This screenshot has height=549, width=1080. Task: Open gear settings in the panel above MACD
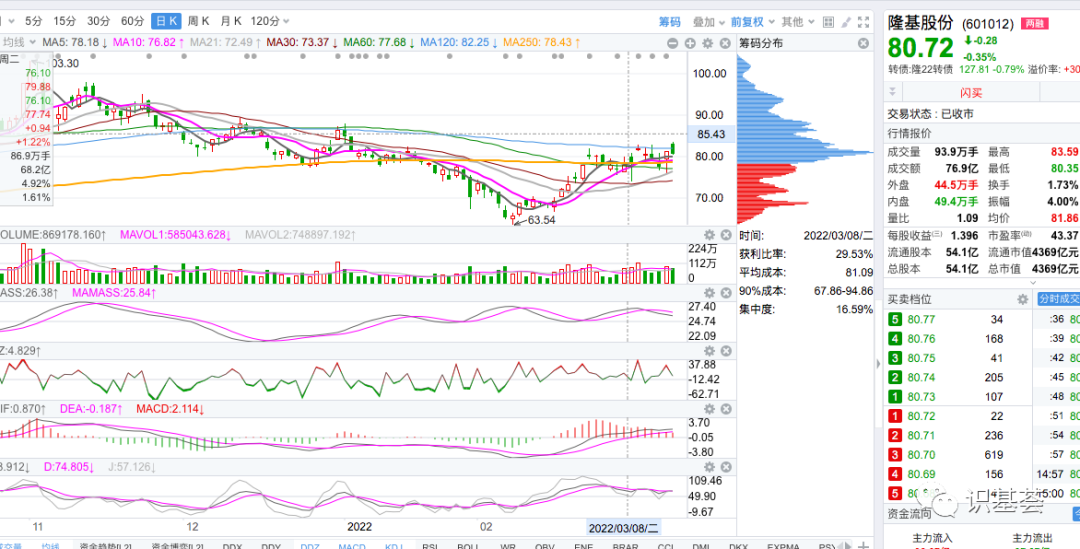tap(709, 351)
